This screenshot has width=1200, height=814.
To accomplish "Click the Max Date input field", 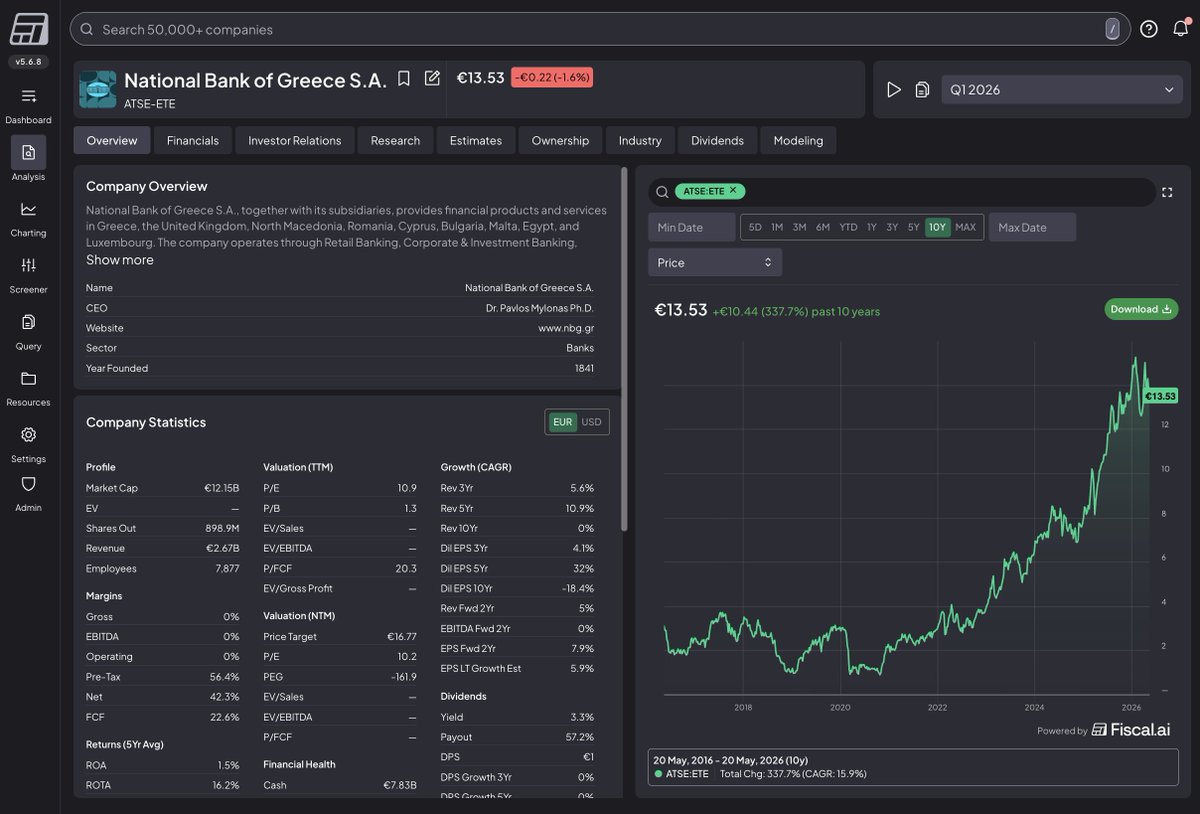I will 1032,227.
